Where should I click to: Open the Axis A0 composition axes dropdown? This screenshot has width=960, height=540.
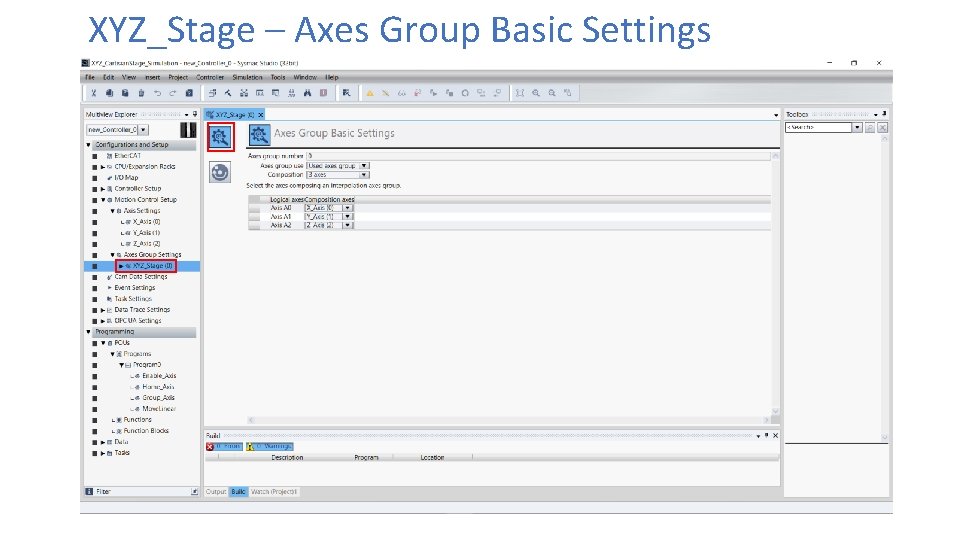coord(347,208)
